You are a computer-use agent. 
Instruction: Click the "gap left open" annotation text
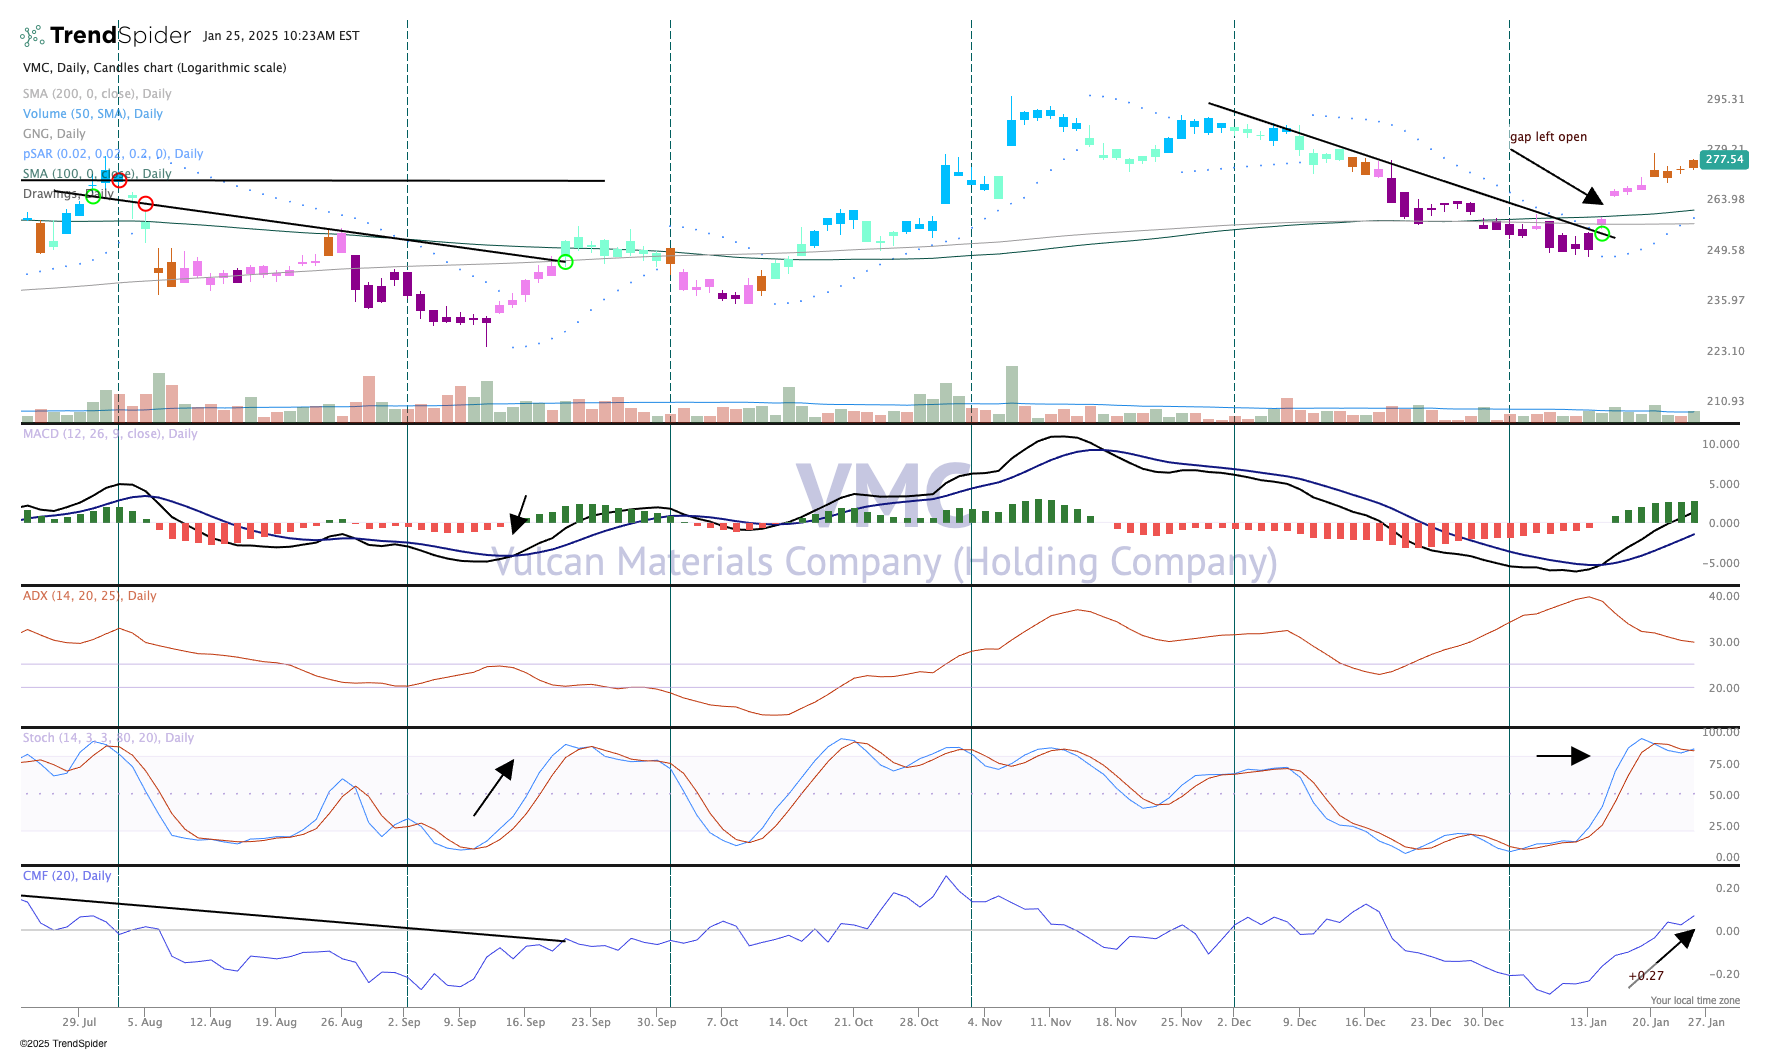click(x=1548, y=137)
